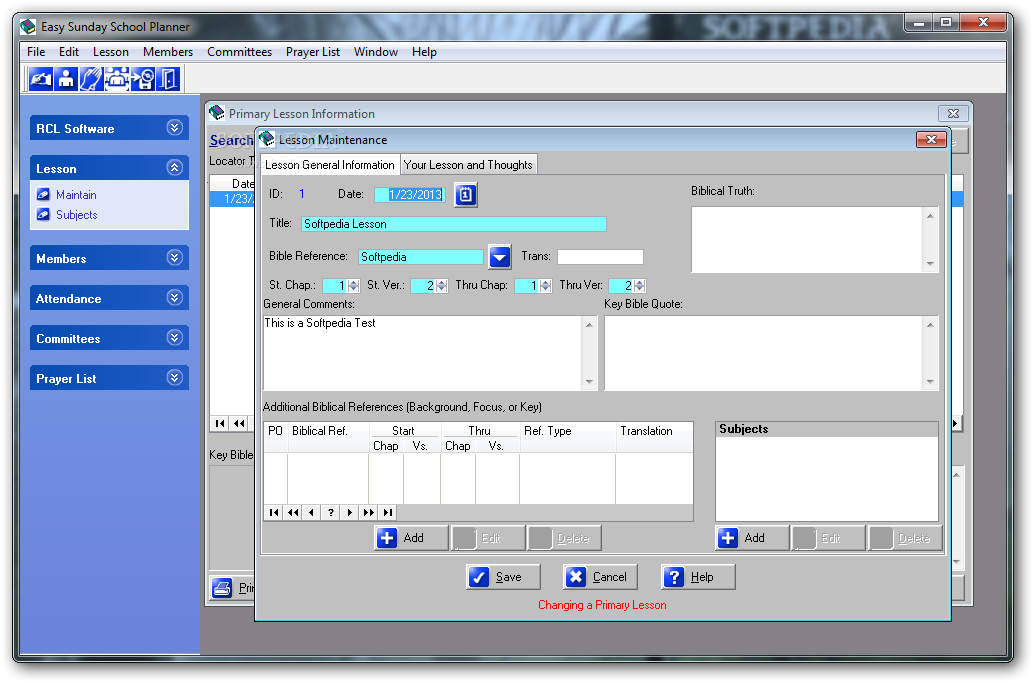Open Maintain link in Lesson panel
This screenshot has width=1034, height=683.
76,194
